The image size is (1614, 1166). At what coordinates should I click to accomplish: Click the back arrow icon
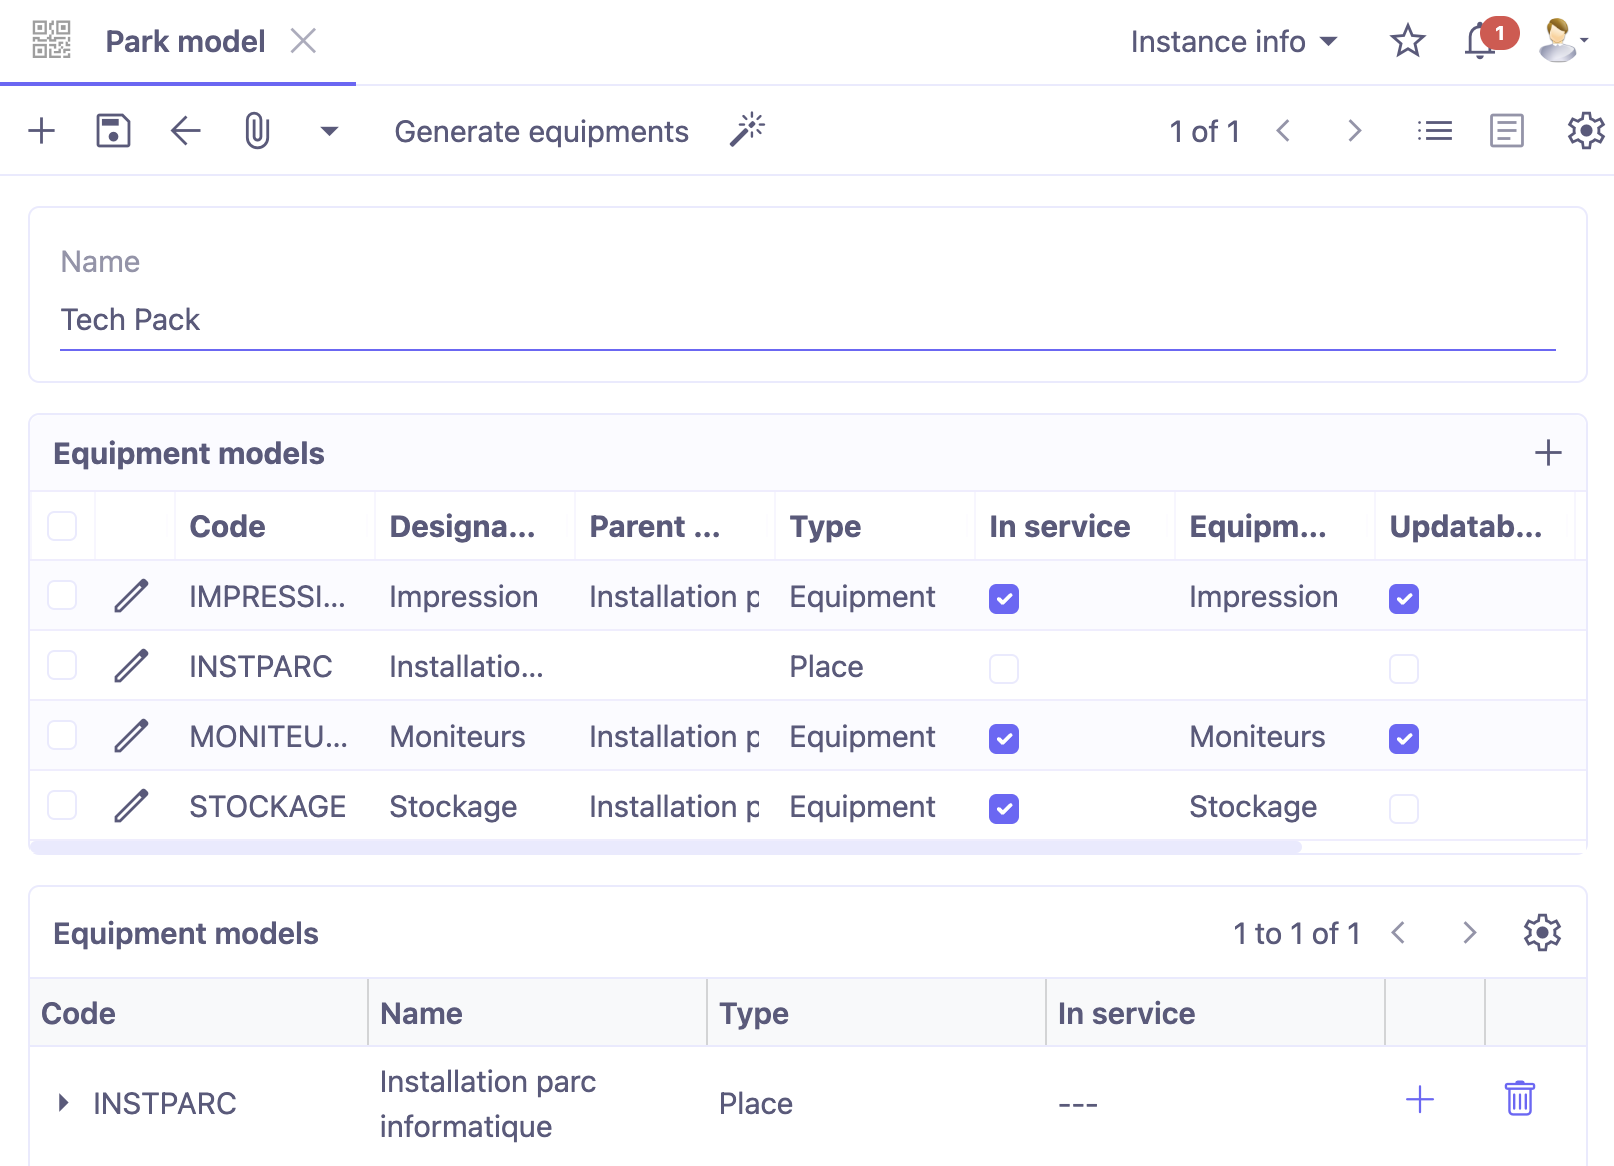[185, 130]
